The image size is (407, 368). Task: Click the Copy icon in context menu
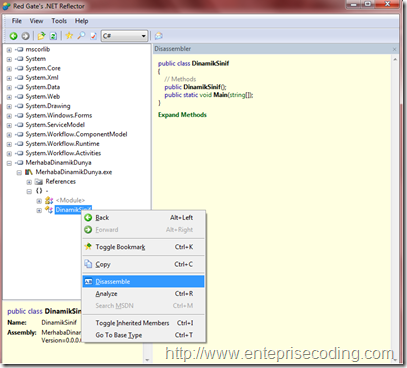pos(88,264)
